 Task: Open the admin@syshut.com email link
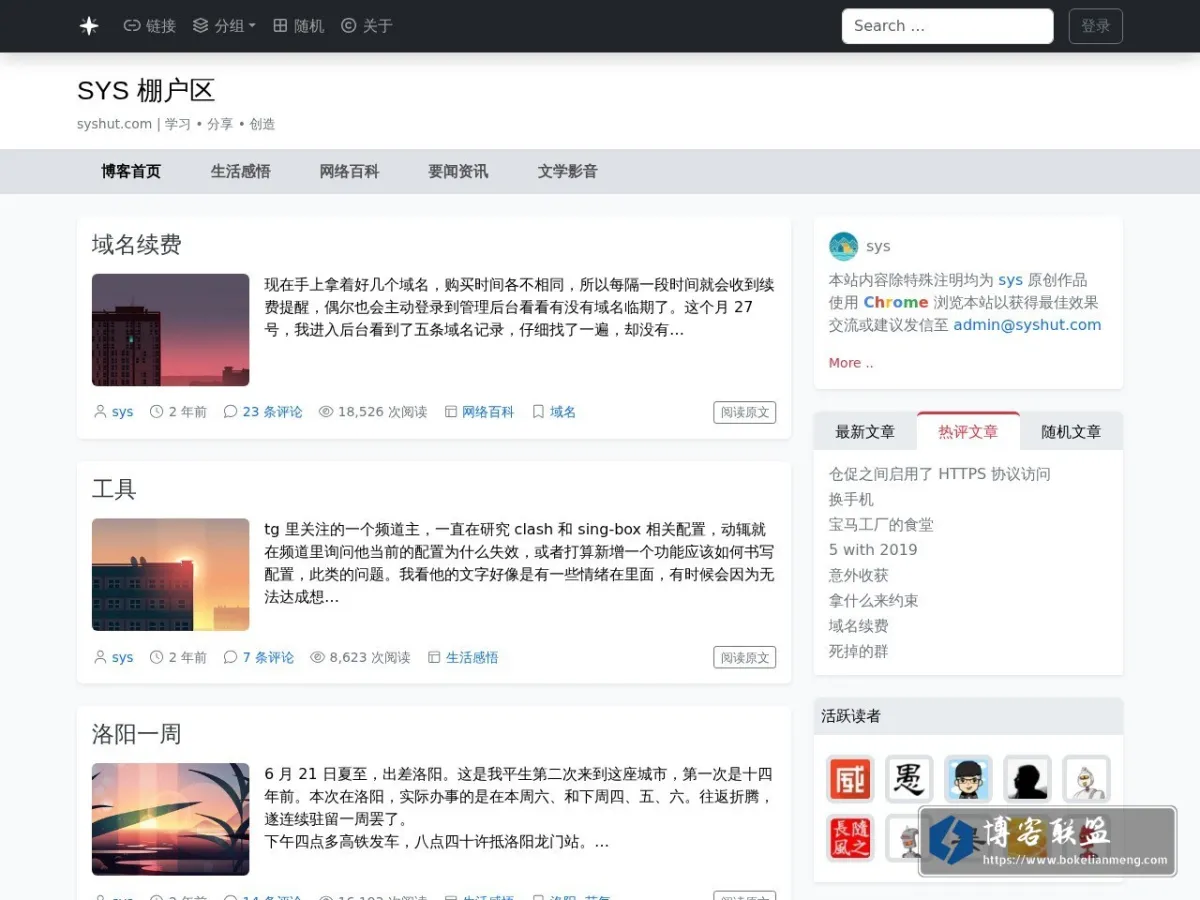[1027, 325]
